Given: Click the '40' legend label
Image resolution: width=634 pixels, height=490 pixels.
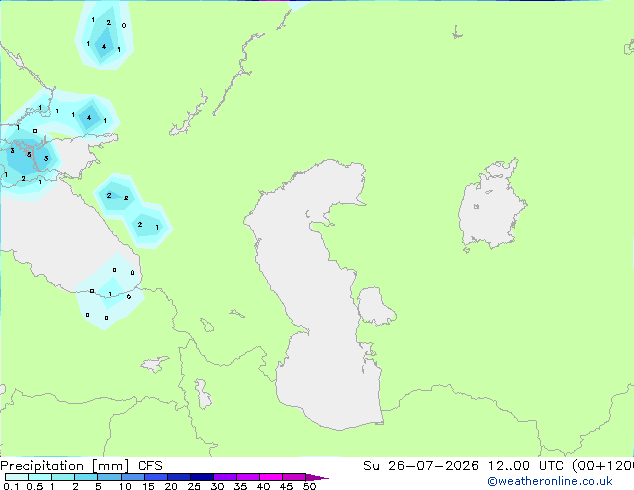Looking at the screenshot, I should click(264, 486).
